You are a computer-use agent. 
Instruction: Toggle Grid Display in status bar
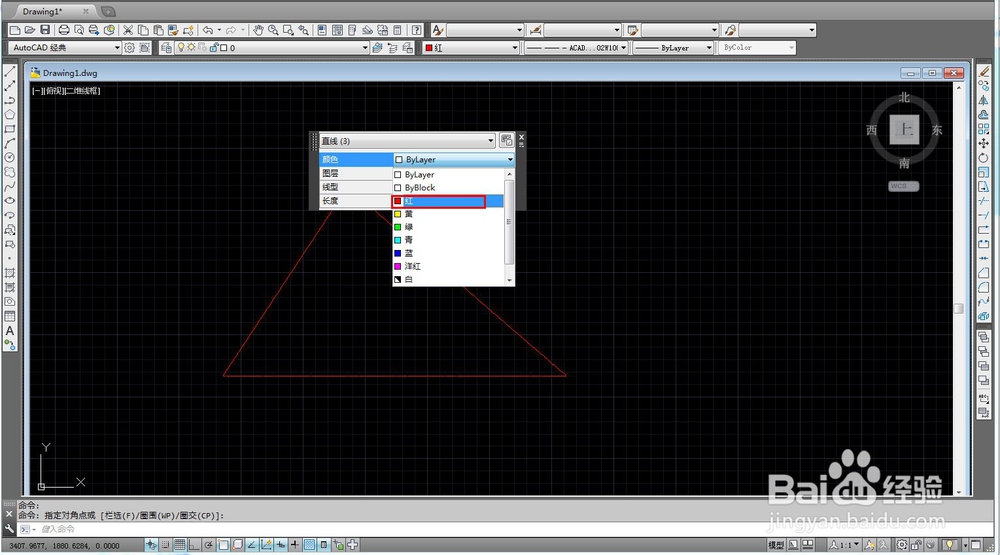tap(180, 545)
